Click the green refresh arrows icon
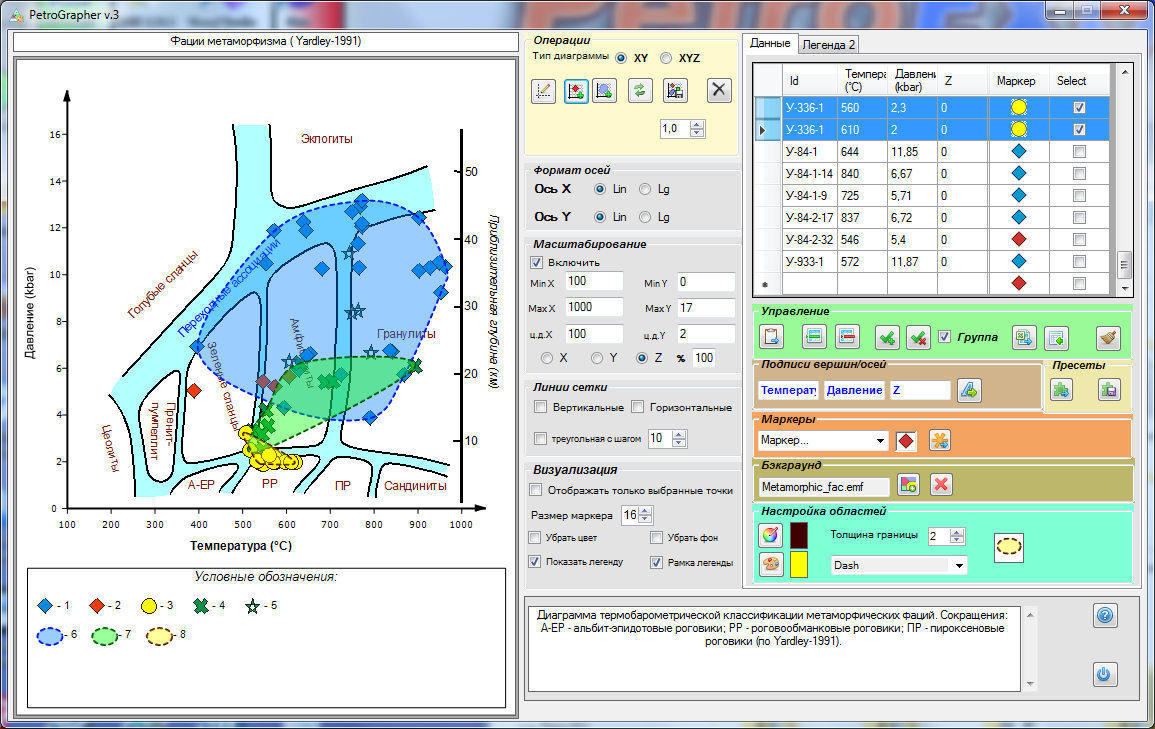 640,91
